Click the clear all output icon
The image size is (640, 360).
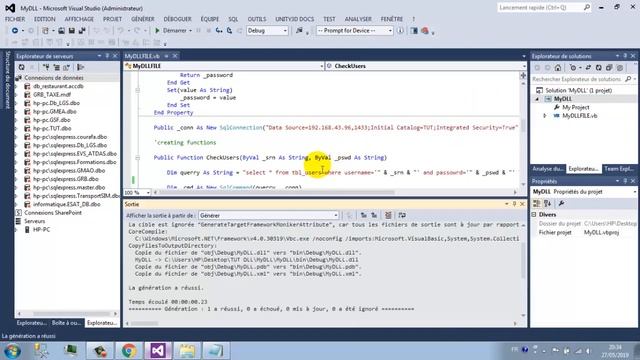388,216
